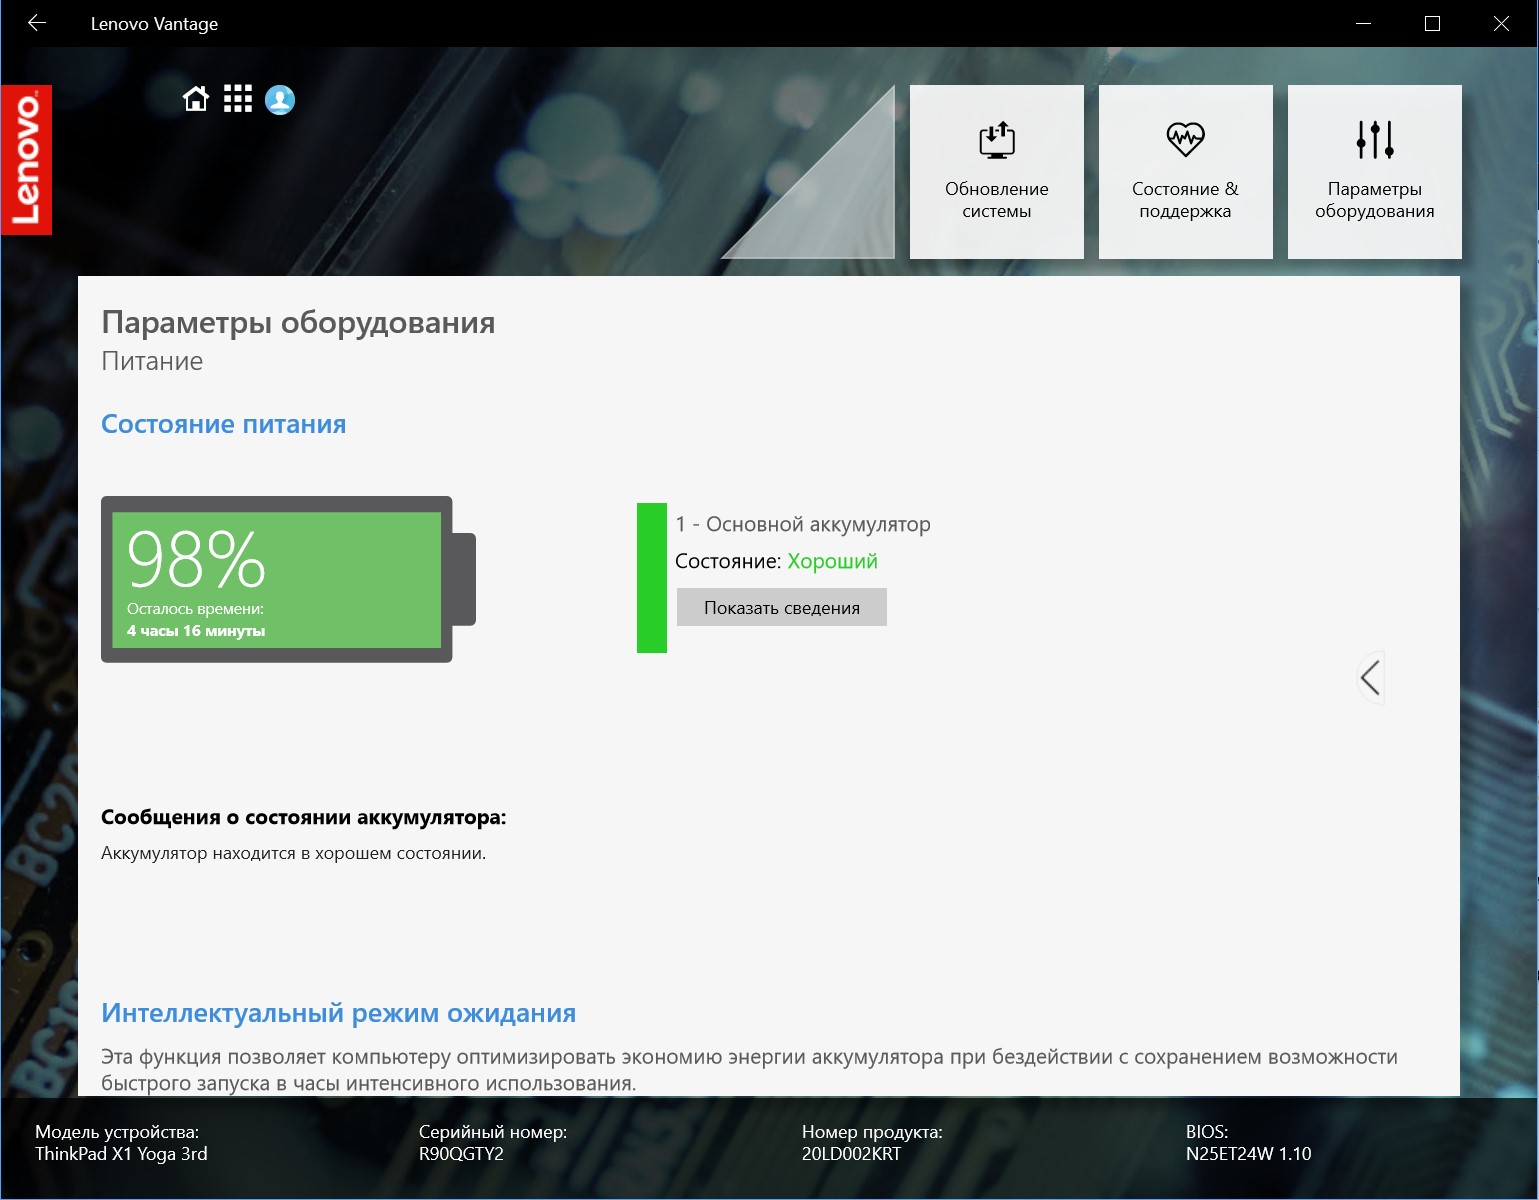
Task: Open the Home icon
Action: pyautogui.click(x=196, y=99)
